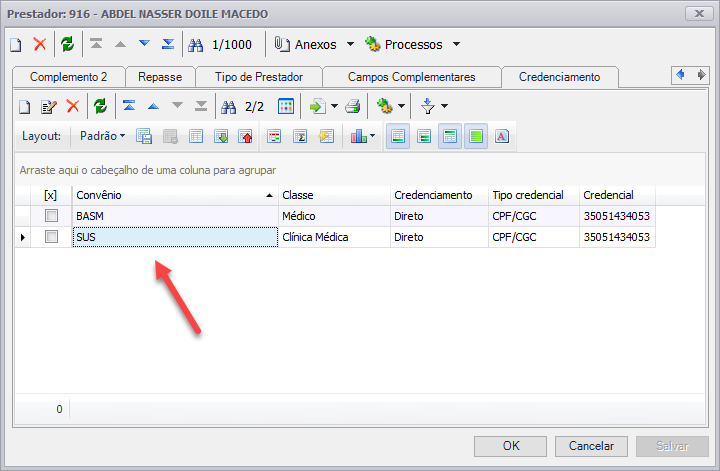The height and width of the screenshot is (471, 720).
Task: Go to last Prestador record
Action: click(x=168, y=44)
